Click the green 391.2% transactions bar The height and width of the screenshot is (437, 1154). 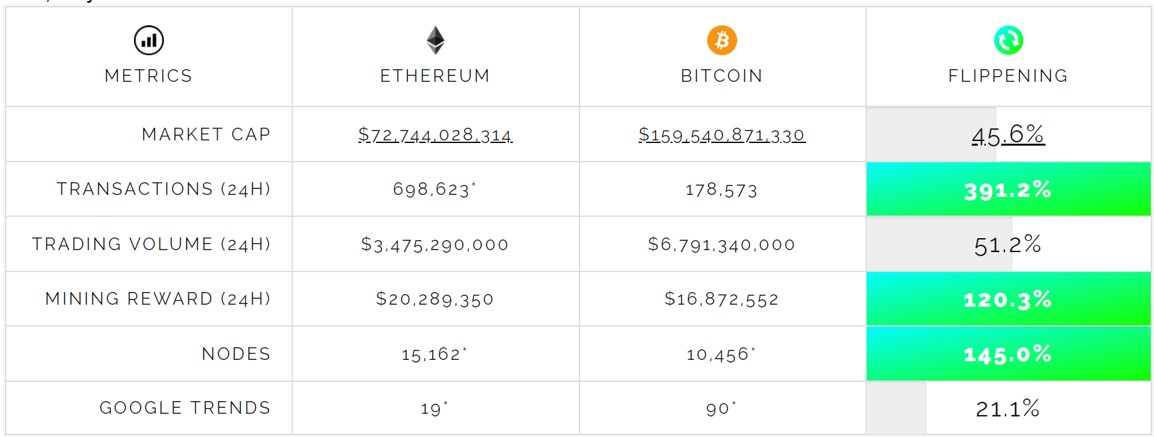tap(1008, 190)
